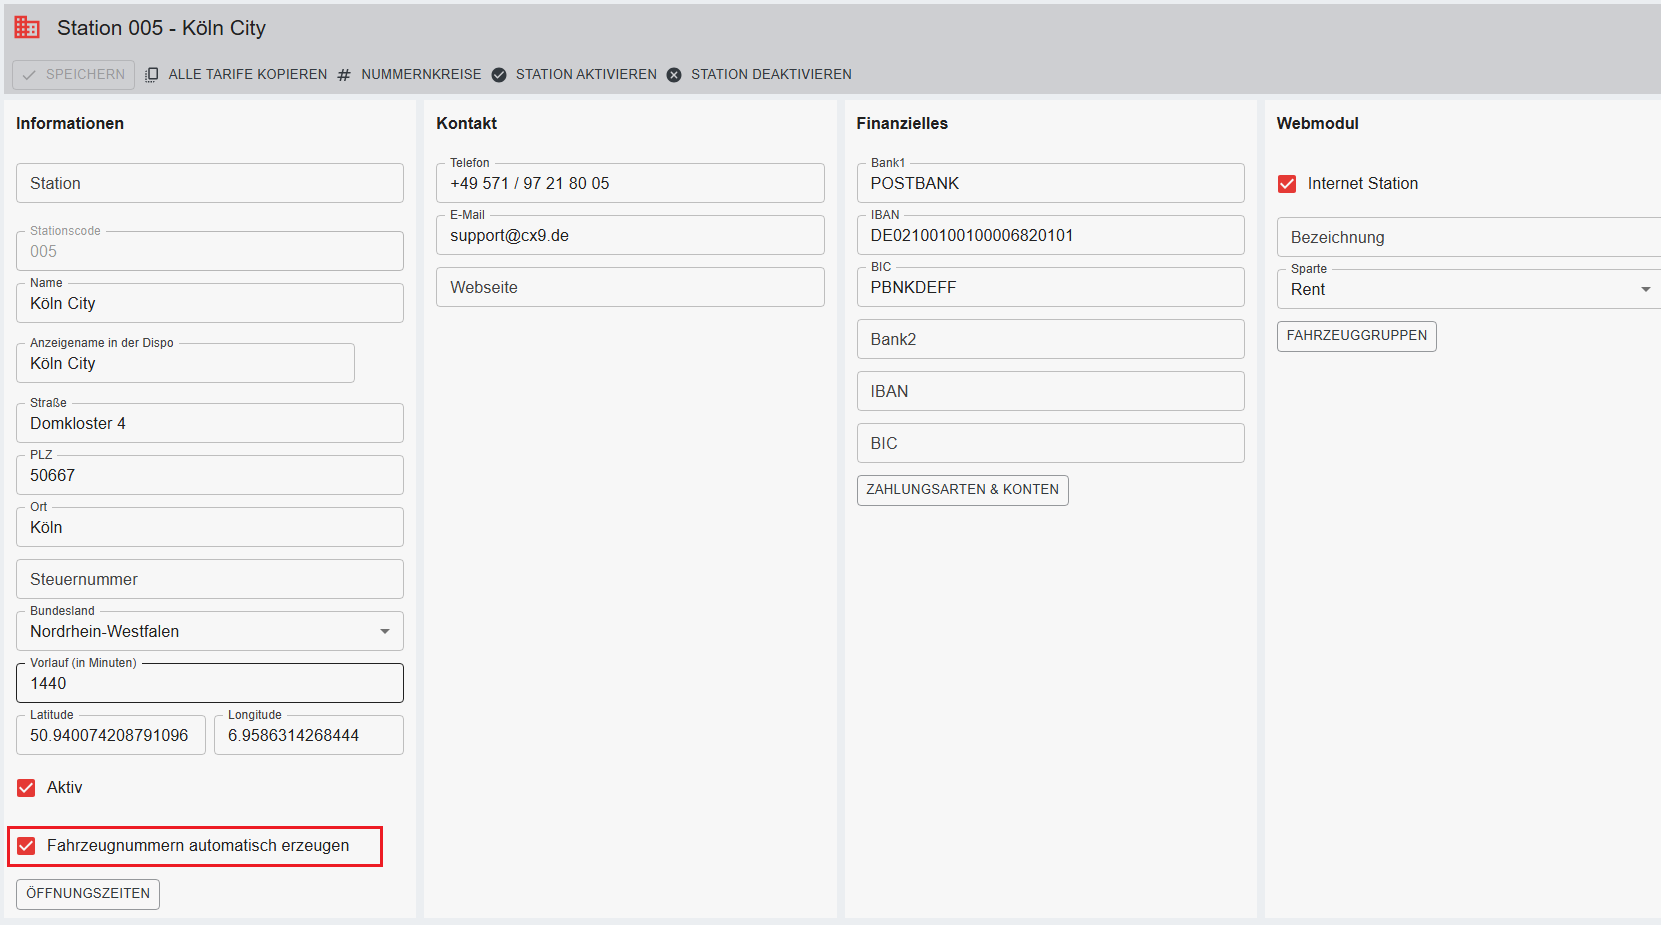Click the hash icon for Nummernkreise

pos(344,75)
